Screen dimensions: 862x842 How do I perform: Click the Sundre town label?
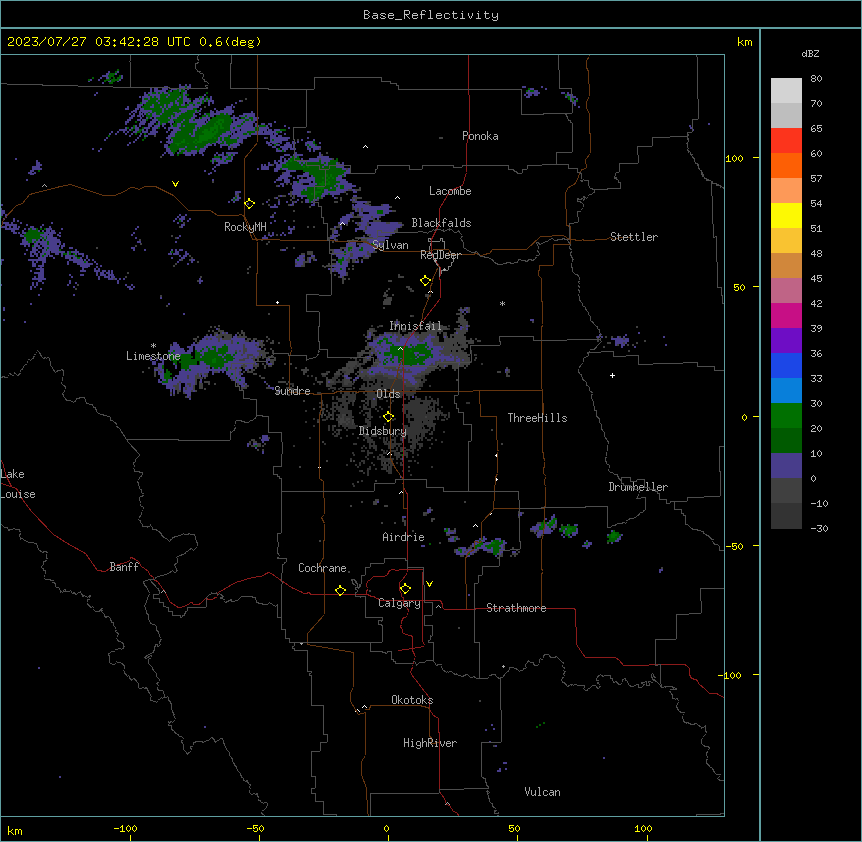point(292,391)
